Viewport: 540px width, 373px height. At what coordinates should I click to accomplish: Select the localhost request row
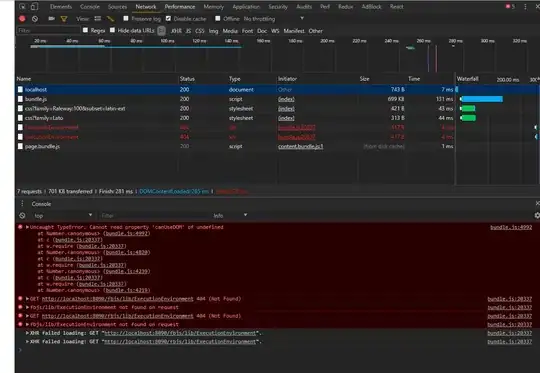tap(278, 90)
